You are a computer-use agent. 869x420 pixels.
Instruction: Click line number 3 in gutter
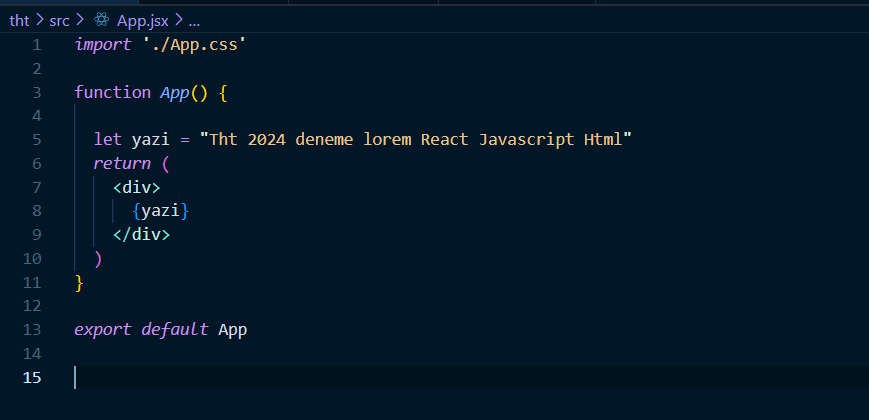click(37, 93)
